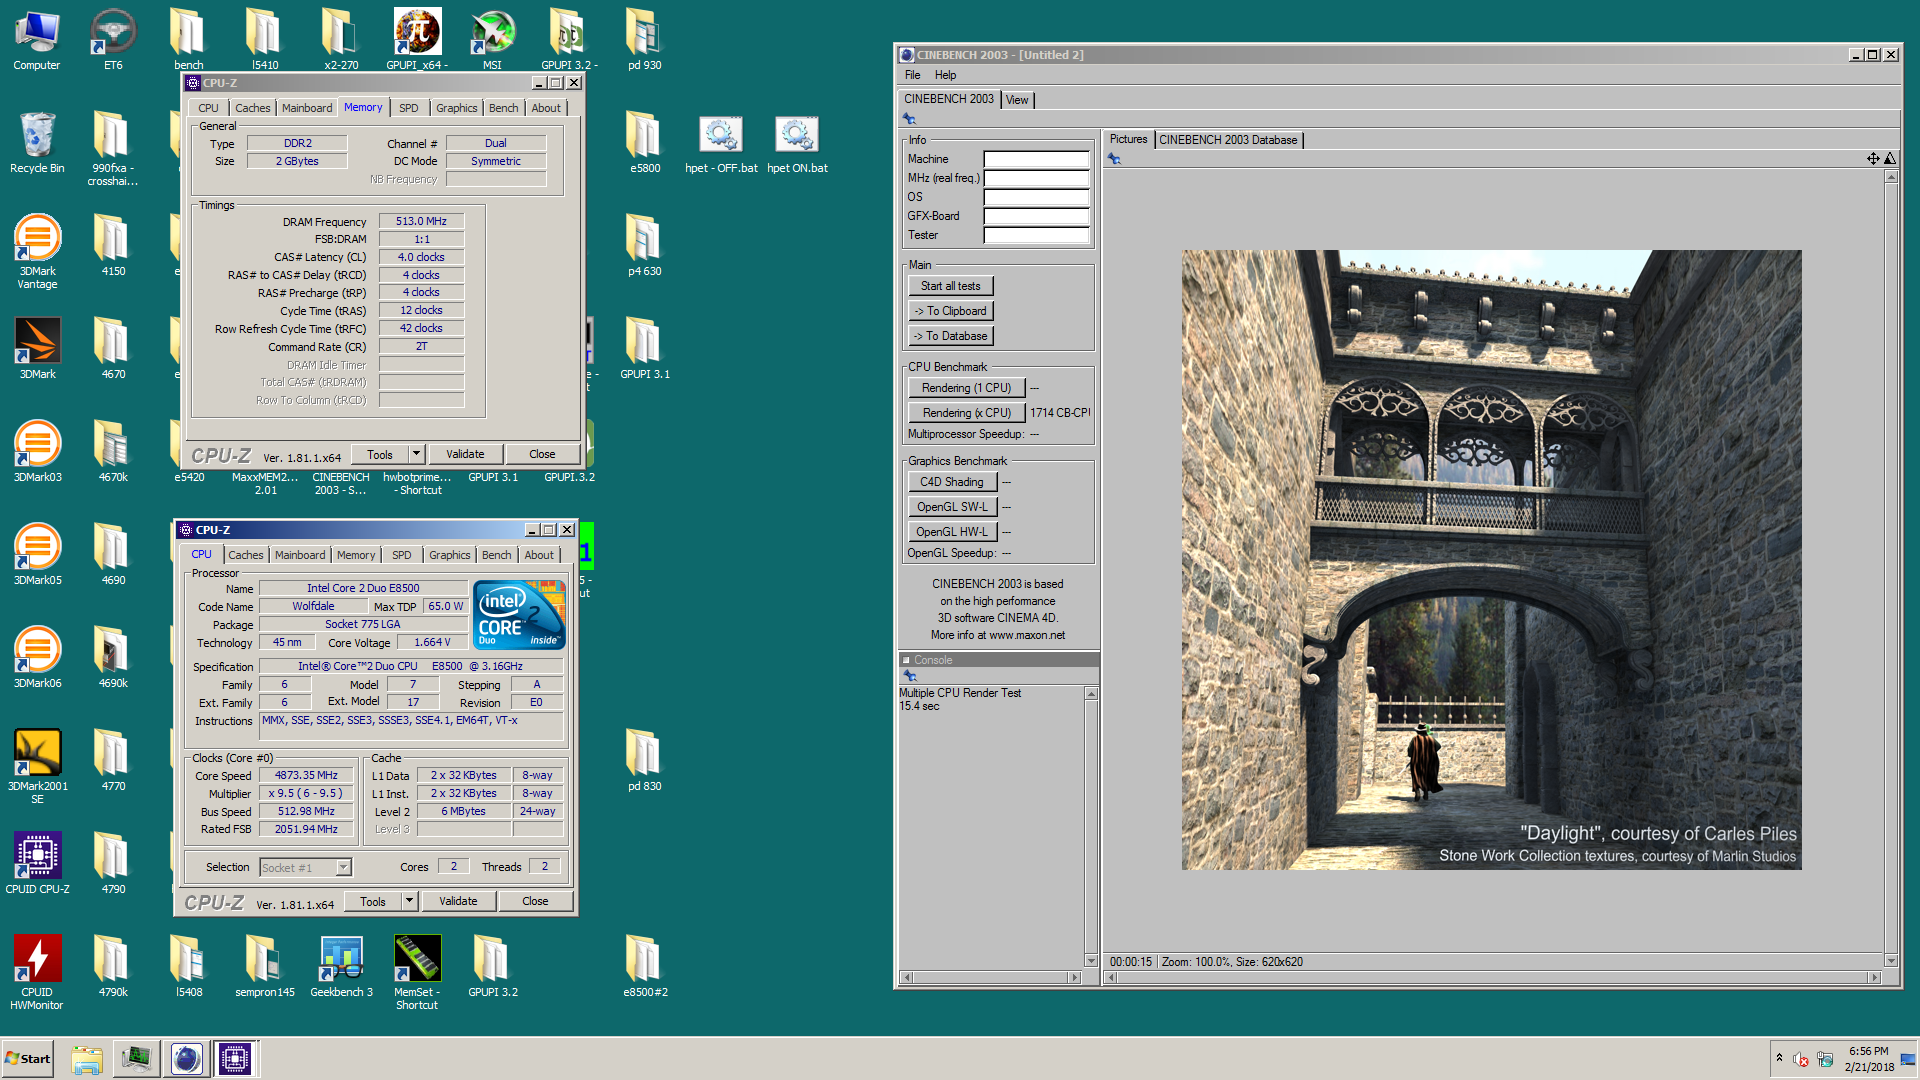Click the GFX-Board input field
Screen dimensions: 1920x1080
click(1036, 216)
